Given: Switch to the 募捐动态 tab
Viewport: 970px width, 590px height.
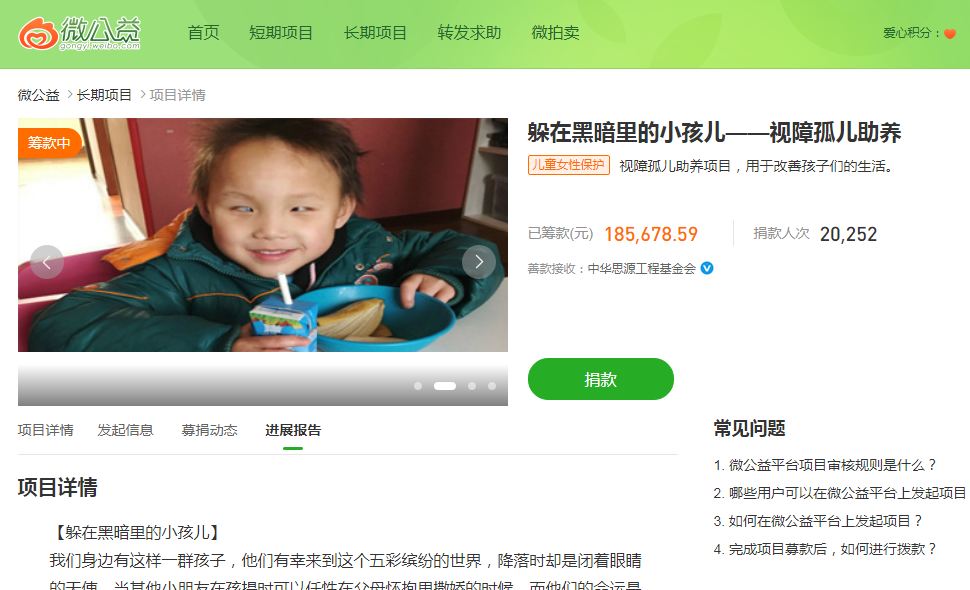Looking at the screenshot, I should (x=210, y=430).
